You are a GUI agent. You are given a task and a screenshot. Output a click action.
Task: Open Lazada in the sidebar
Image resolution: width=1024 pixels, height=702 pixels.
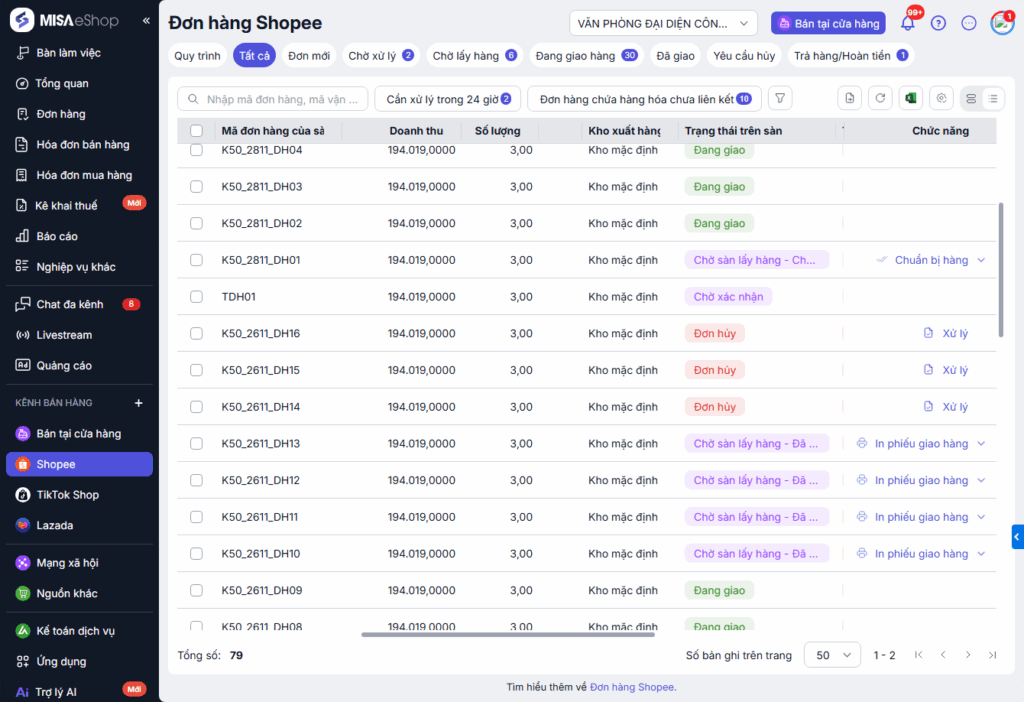[x=55, y=525]
